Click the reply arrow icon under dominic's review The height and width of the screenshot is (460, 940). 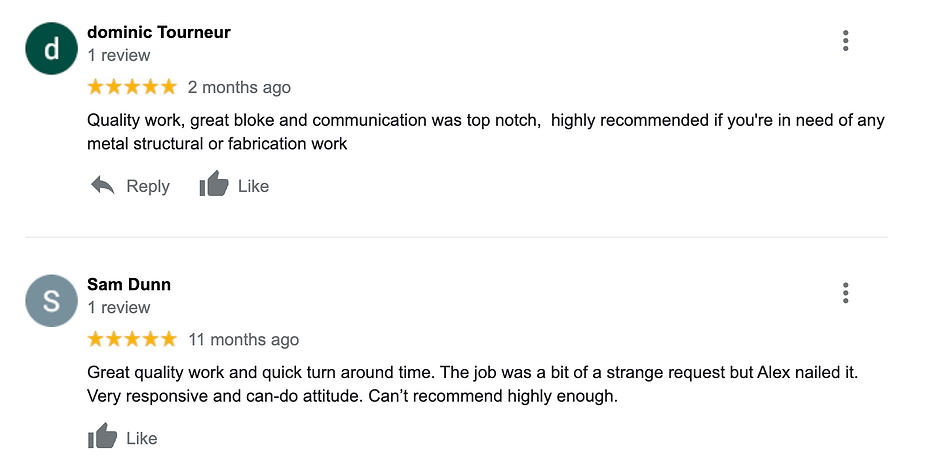pos(103,185)
